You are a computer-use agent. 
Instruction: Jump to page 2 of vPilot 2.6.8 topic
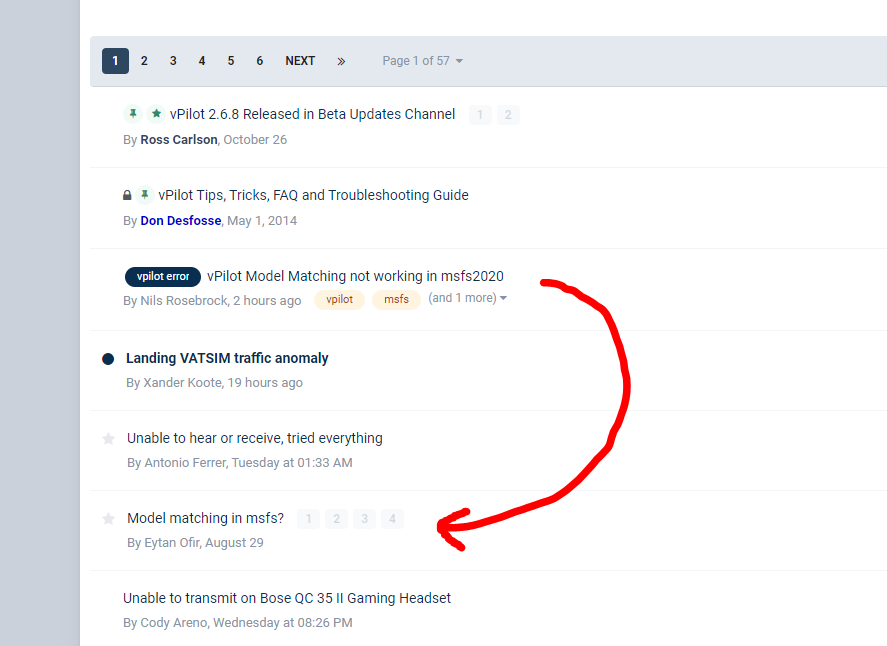pyautogui.click(x=508, y=115)
